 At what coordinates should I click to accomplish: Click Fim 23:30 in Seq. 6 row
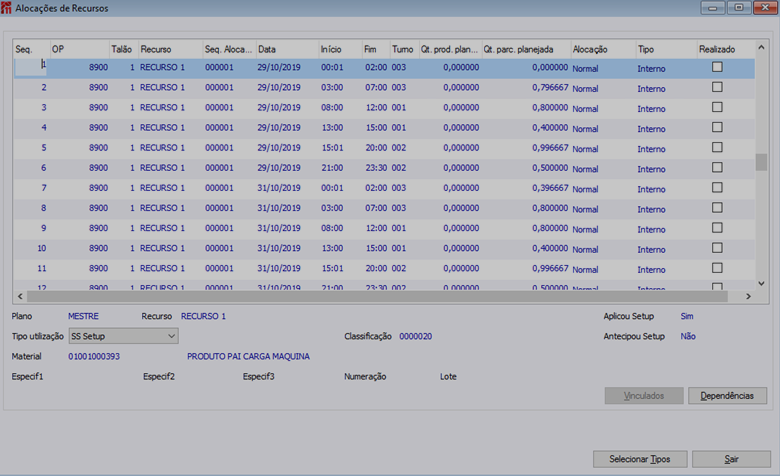pos(376,168)
